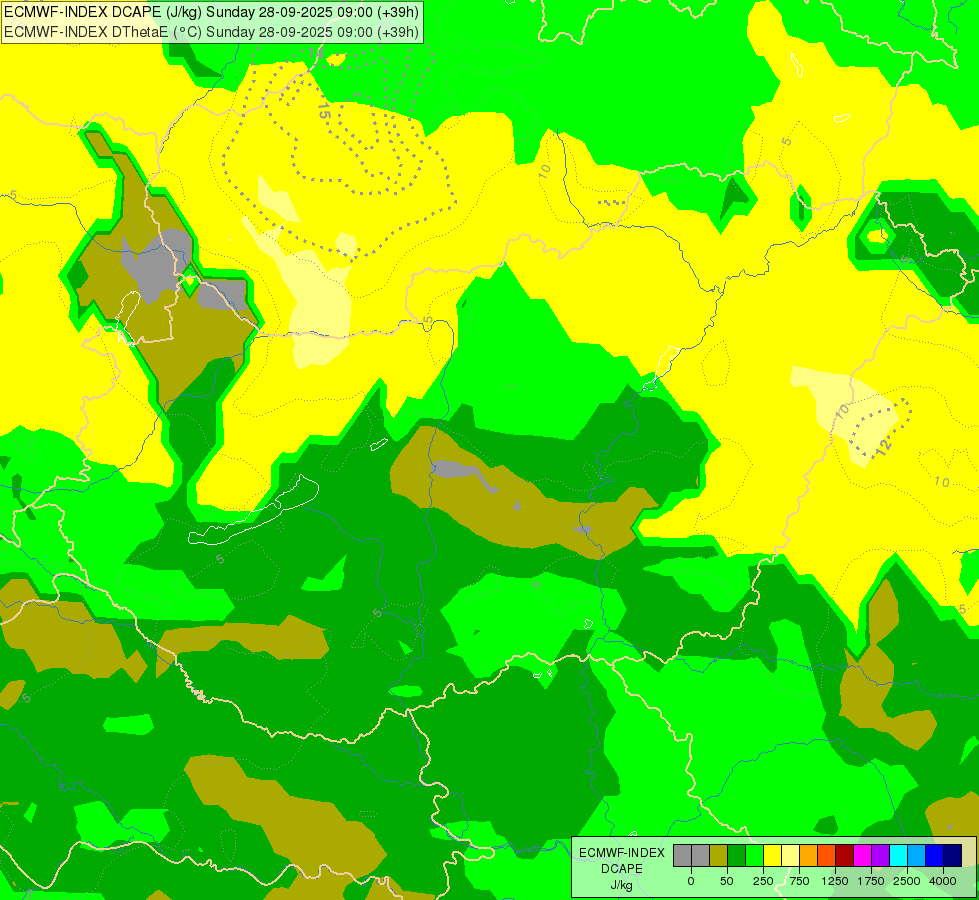Click the olive swatch in the DCAPE legend
This screenshot has height=900, width=979.
(718, 856)
